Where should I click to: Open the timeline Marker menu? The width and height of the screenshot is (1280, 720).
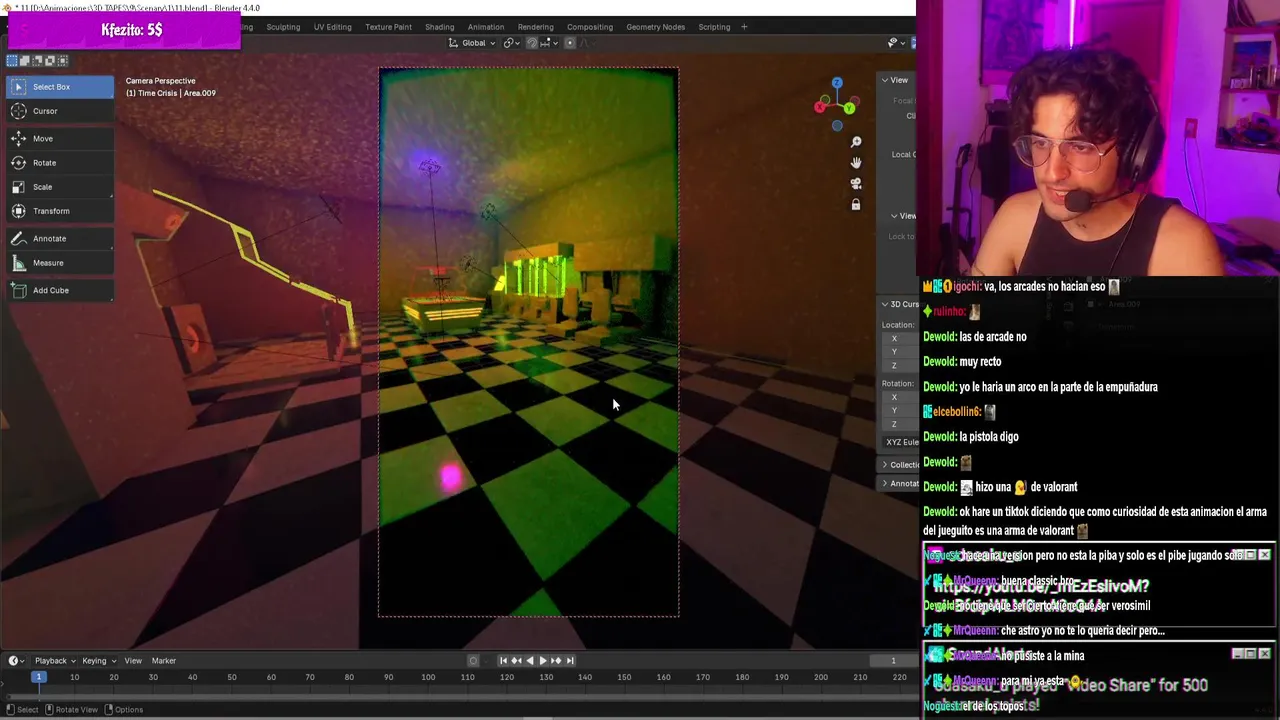tap(164, 660)
